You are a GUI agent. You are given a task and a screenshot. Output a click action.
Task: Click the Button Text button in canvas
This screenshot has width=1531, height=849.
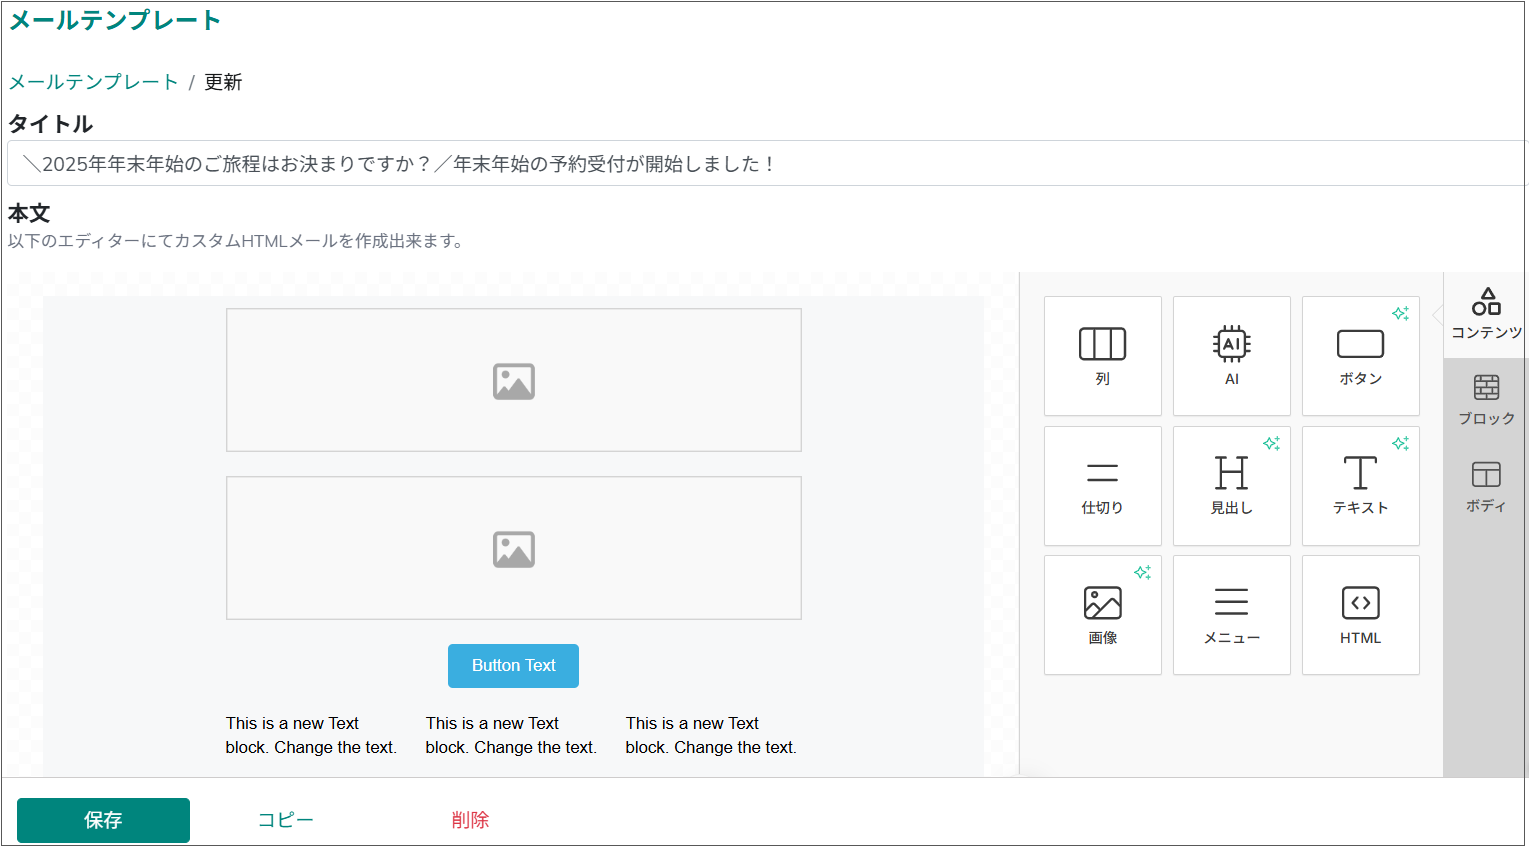coord(513,666)
